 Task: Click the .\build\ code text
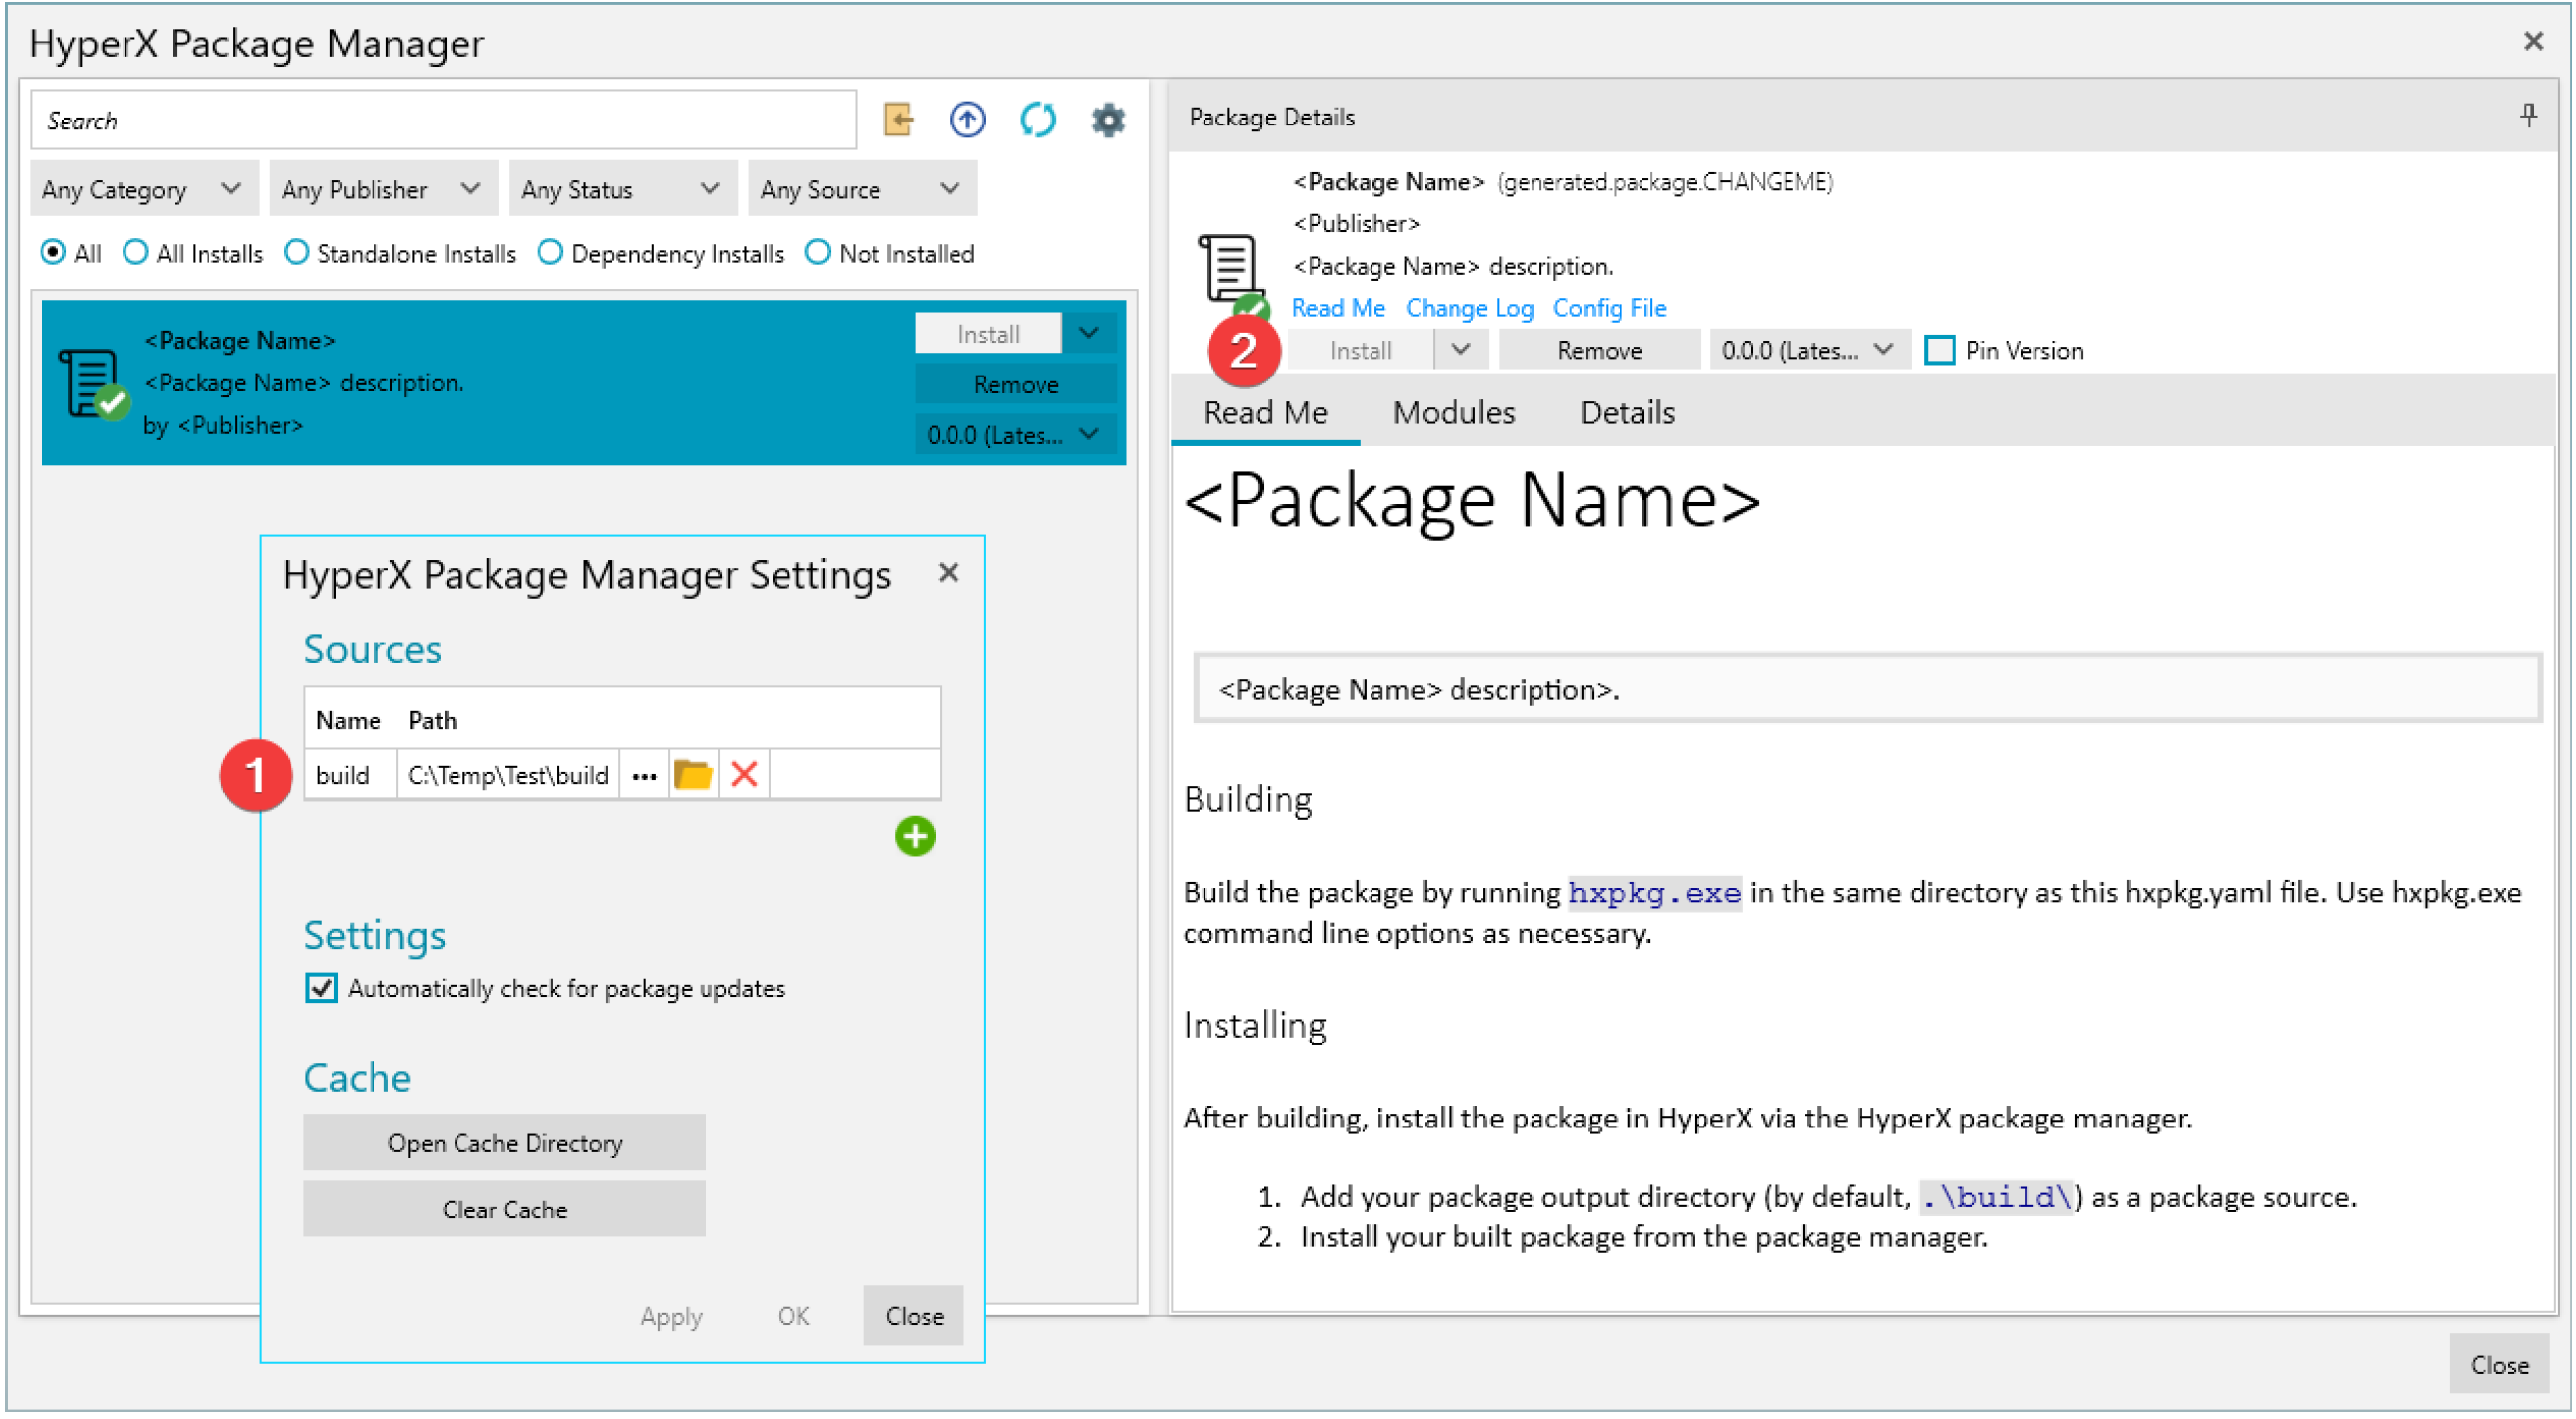click(x=1997, y=1197)
